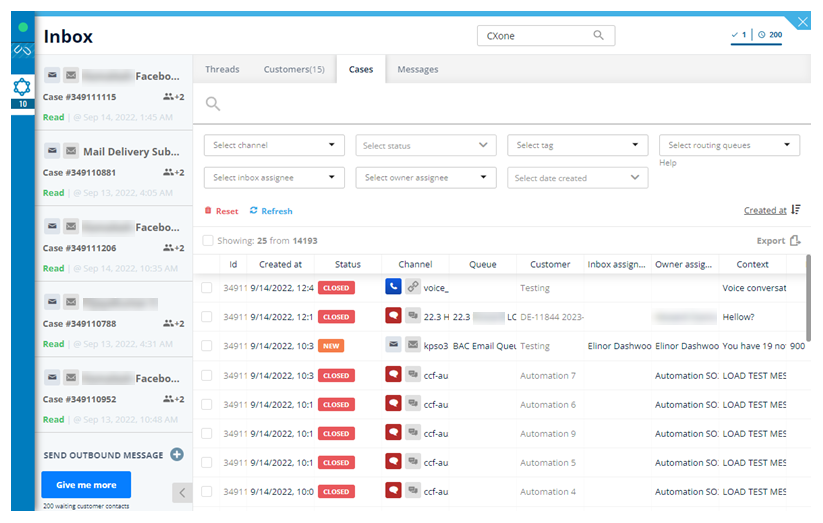Click the digital inbox gear icon

tap(22, 87)
